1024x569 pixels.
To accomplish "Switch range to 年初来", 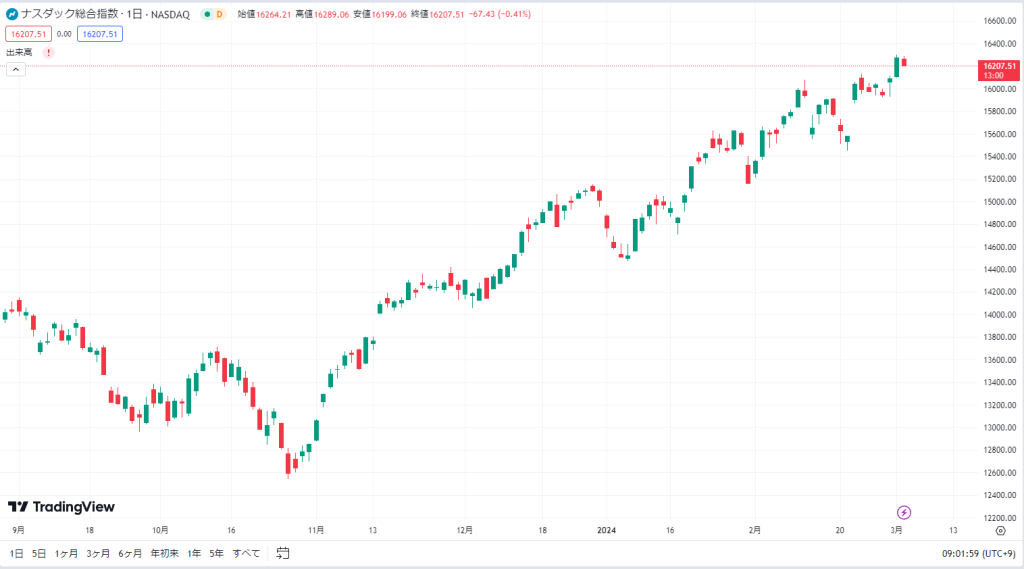I will 165,553.
